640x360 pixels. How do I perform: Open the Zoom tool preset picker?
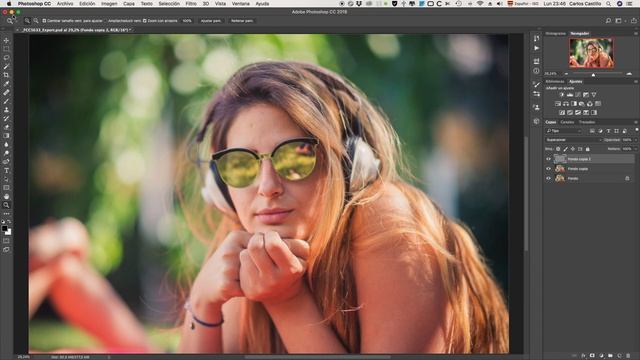click(x=11, y=20)
